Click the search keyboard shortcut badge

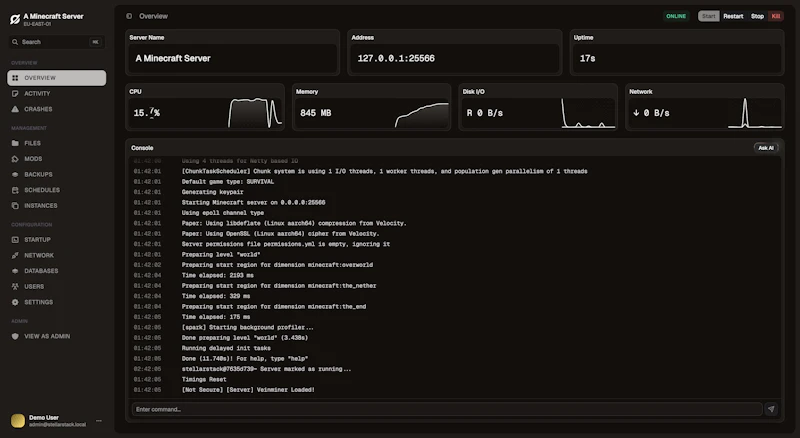[x=95, y=42]
